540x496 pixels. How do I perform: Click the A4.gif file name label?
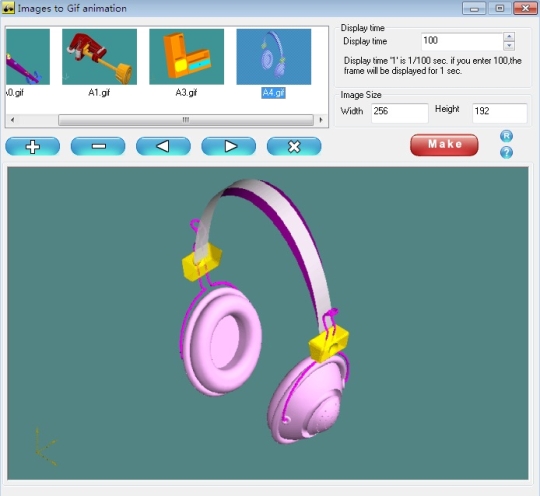[273, 93]
